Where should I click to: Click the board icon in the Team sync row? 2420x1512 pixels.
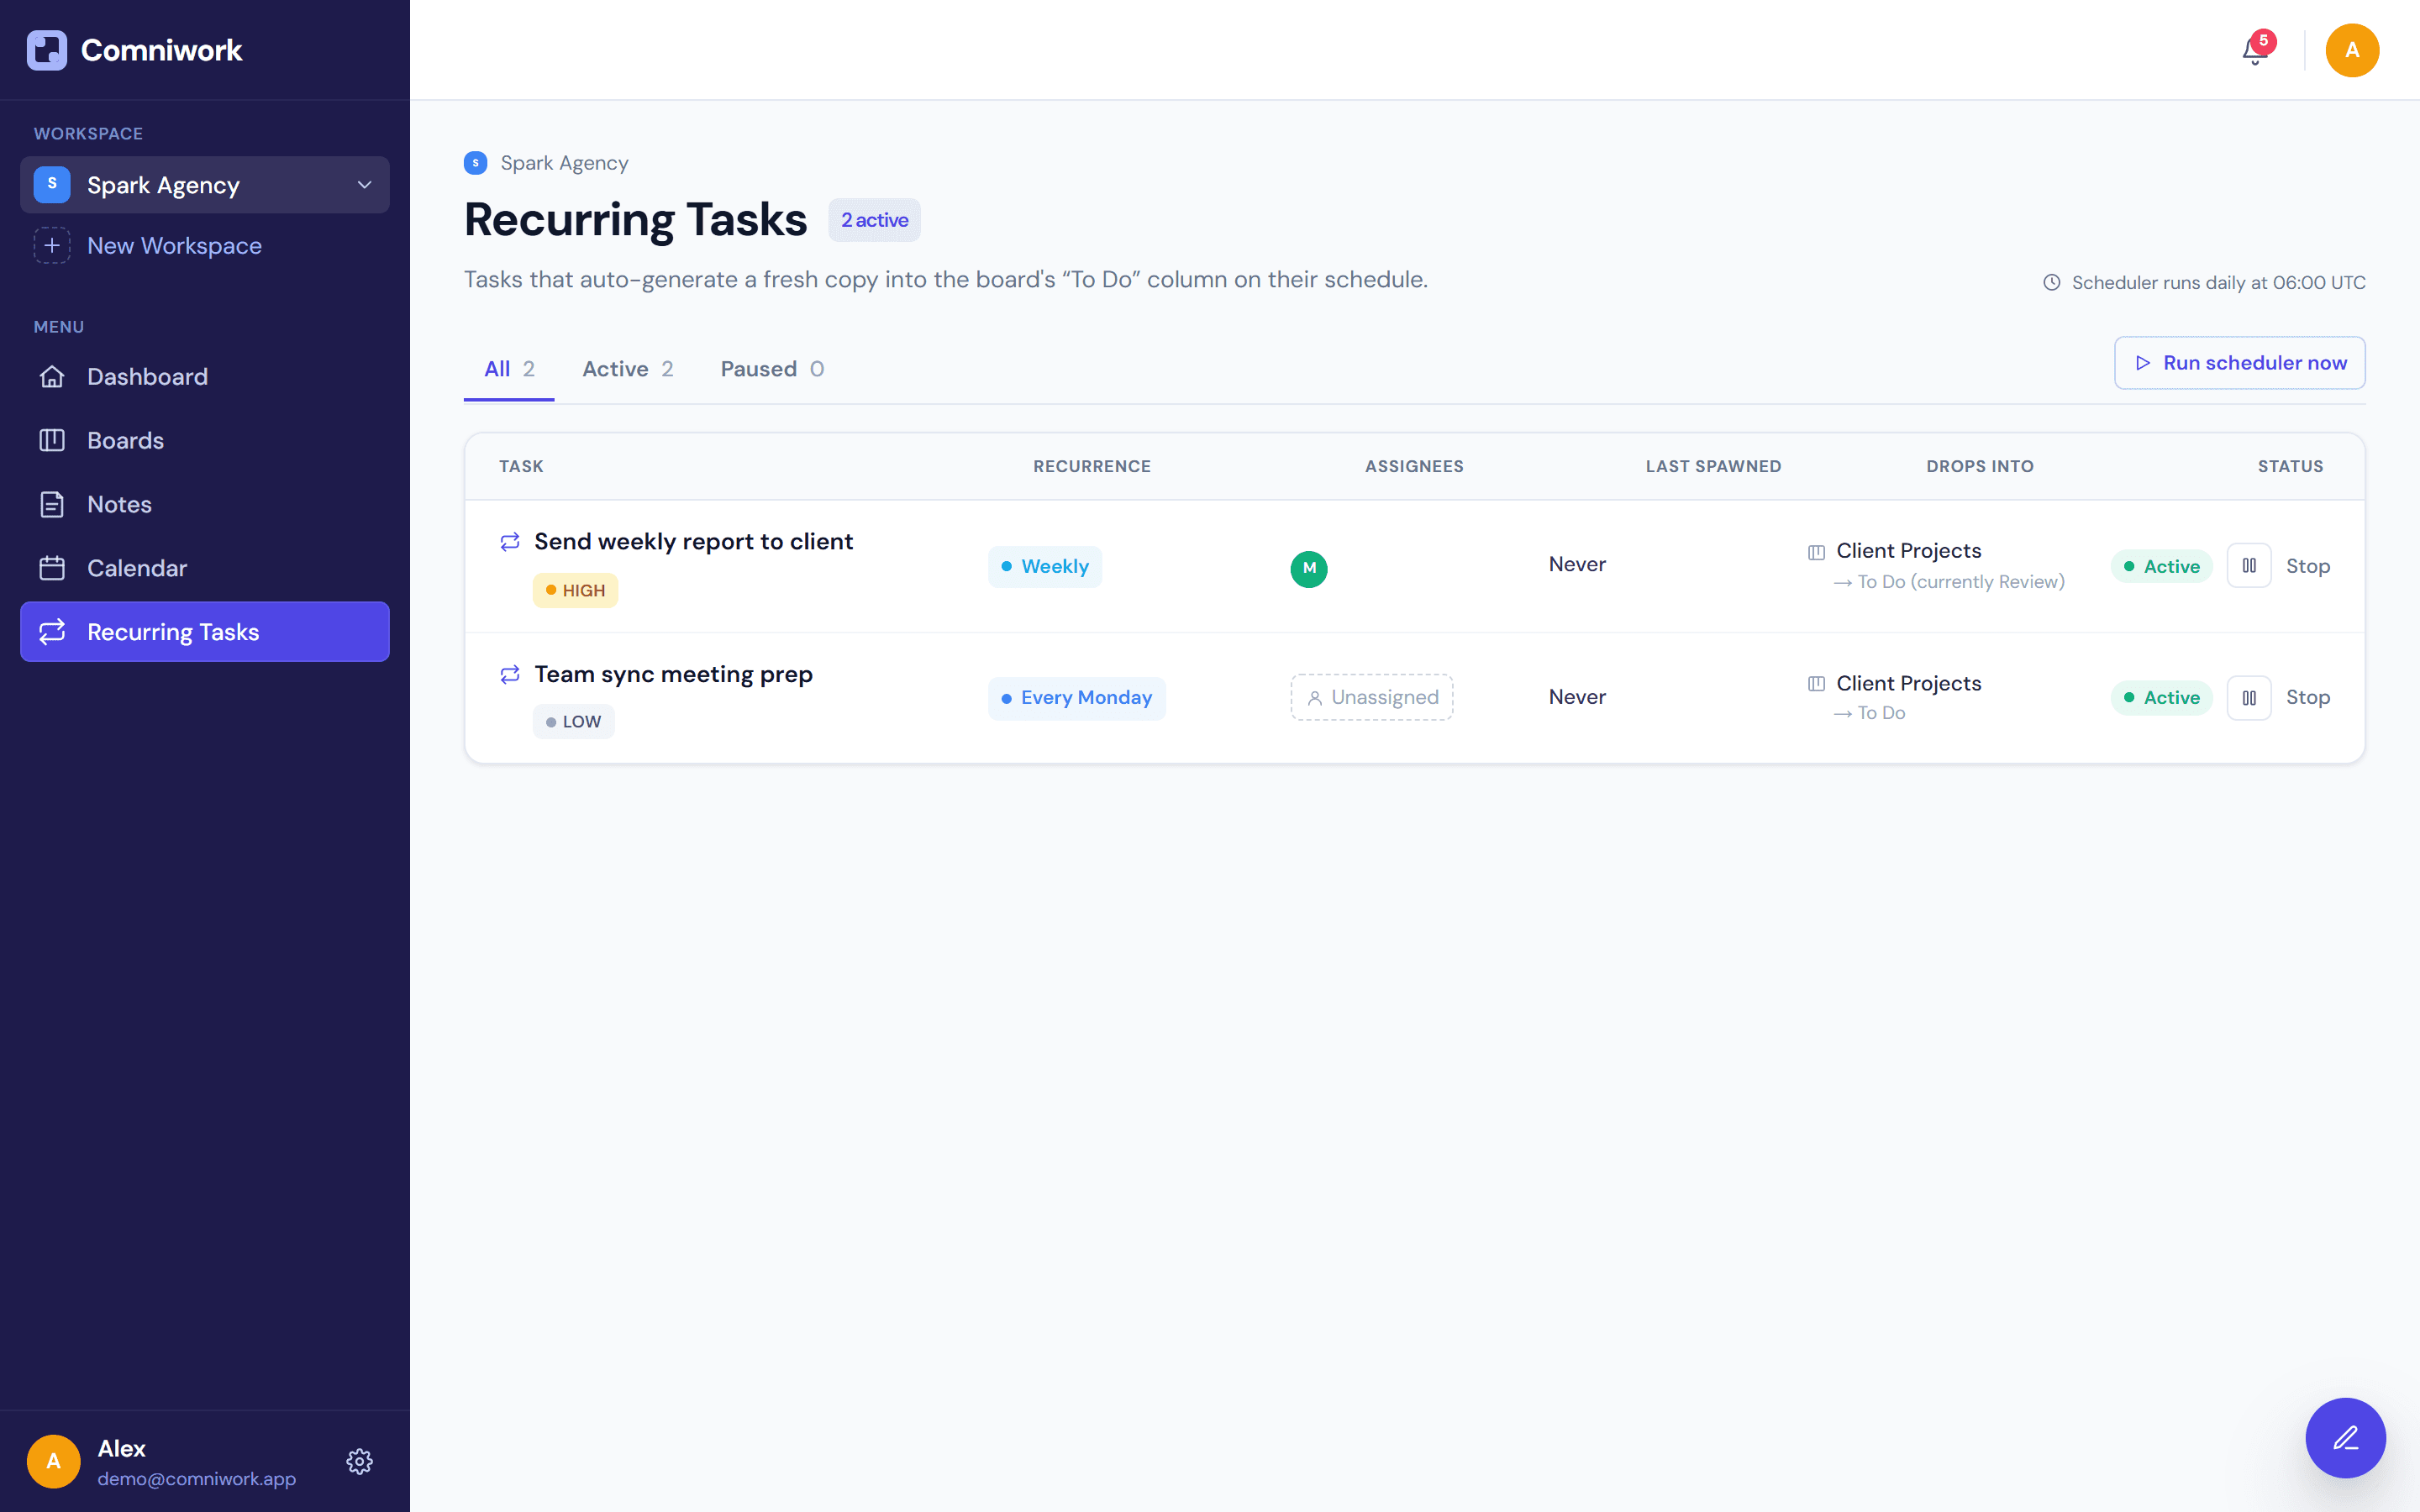coord(1816,684)
